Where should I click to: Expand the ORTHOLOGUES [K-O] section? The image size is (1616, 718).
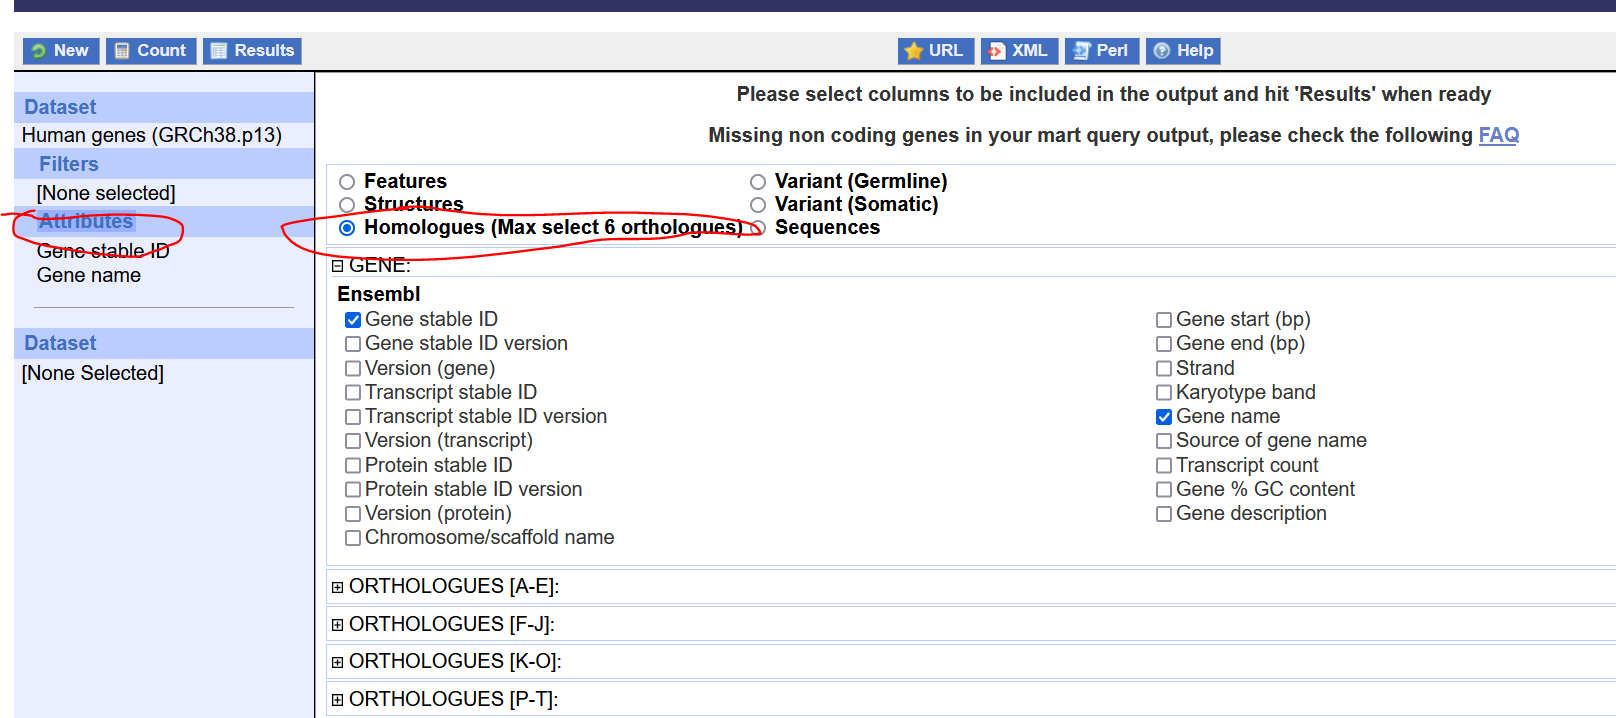(x=338, y=662)
